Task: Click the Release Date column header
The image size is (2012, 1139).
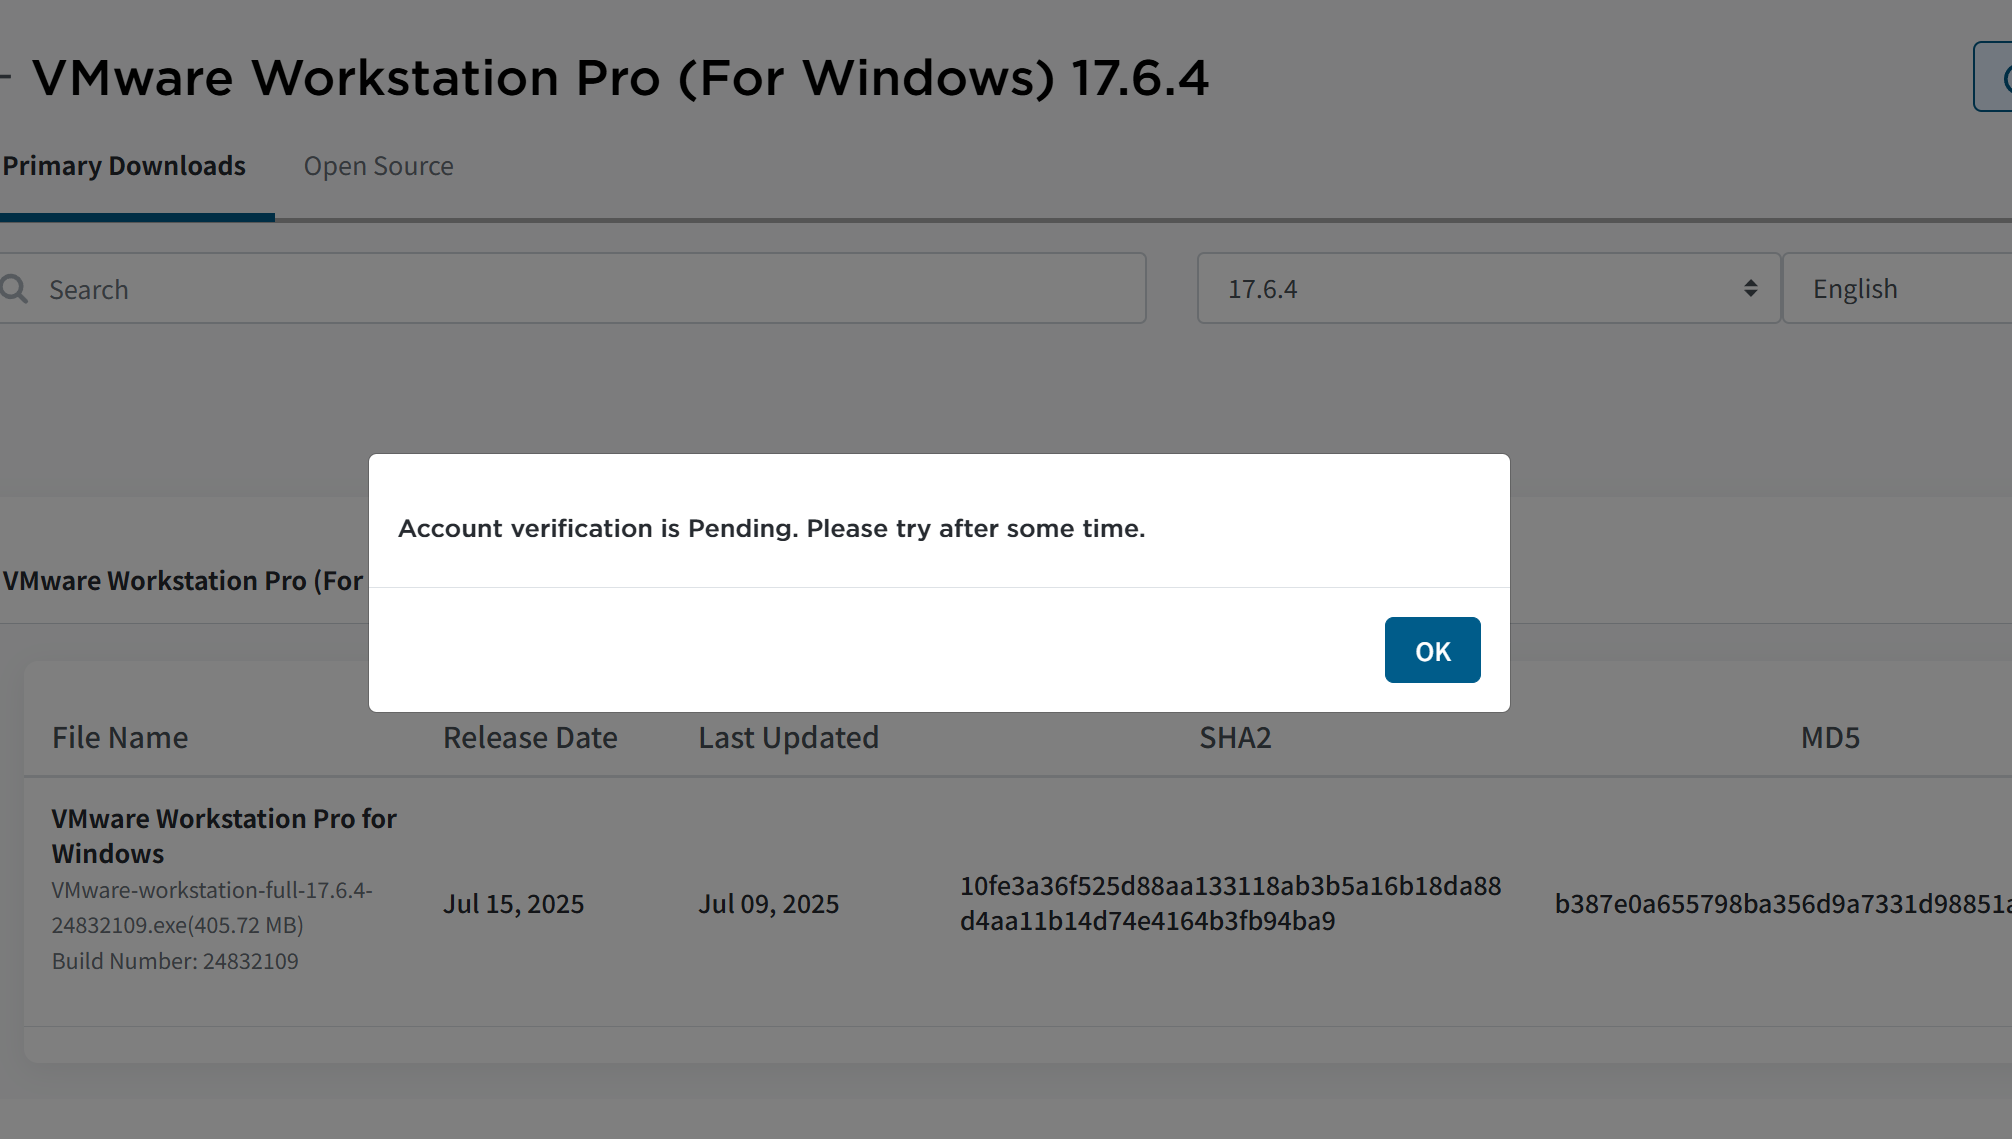Action: pyautogui.click(x=530, y=737)
